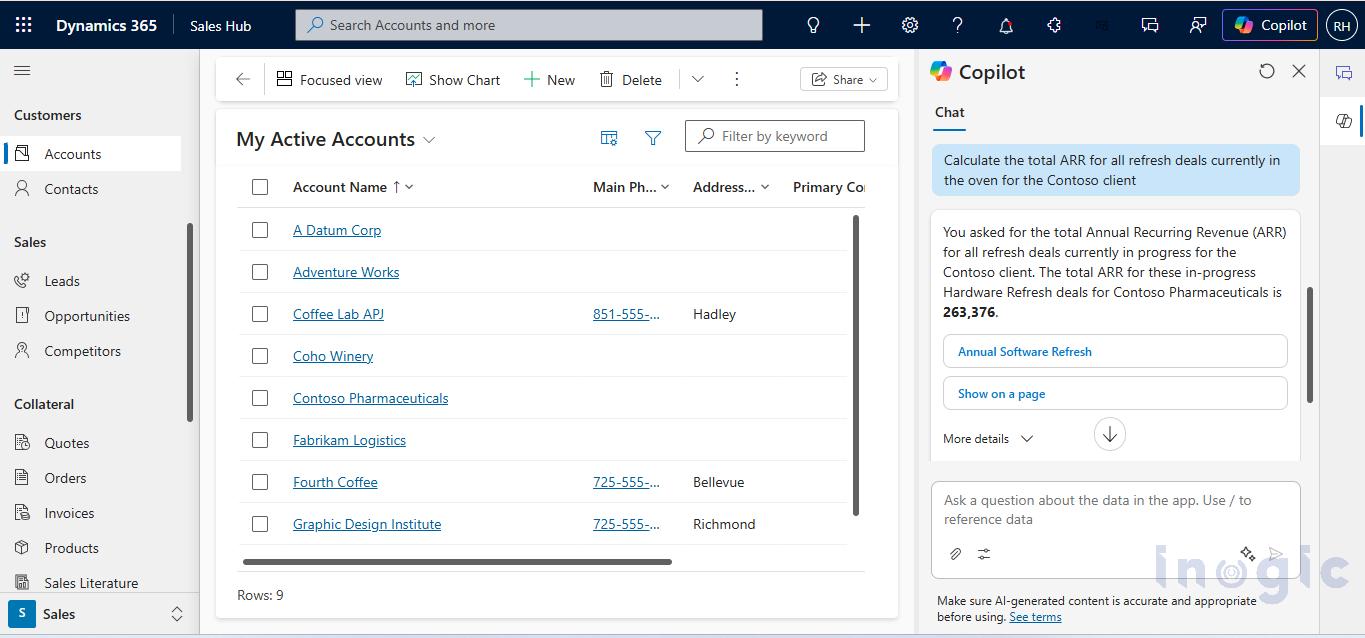Screen dimensions: 1365x638
Task: Open the RH user profile avatar
Action: [1341, 25]
